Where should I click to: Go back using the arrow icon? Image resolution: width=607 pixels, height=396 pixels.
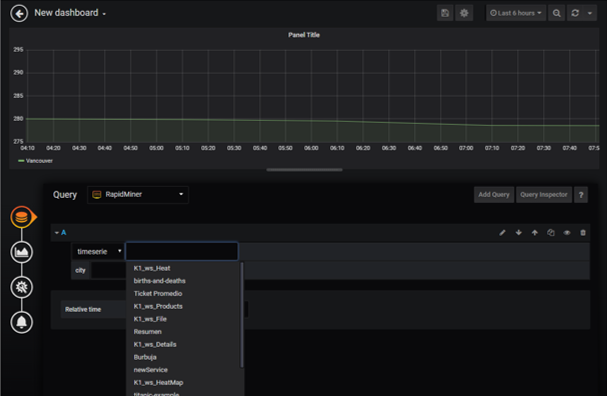pyautogui.click(x=19, y=14)
